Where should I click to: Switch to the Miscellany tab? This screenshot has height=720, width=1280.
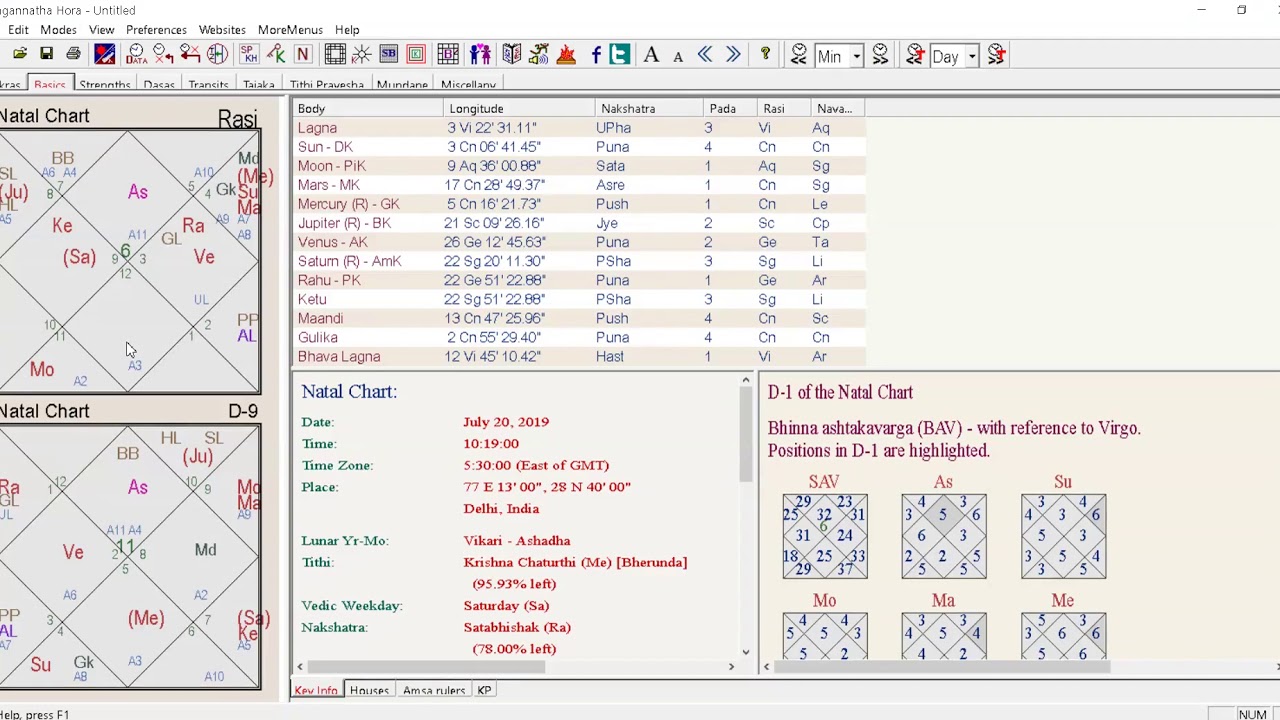pos(468,85)
